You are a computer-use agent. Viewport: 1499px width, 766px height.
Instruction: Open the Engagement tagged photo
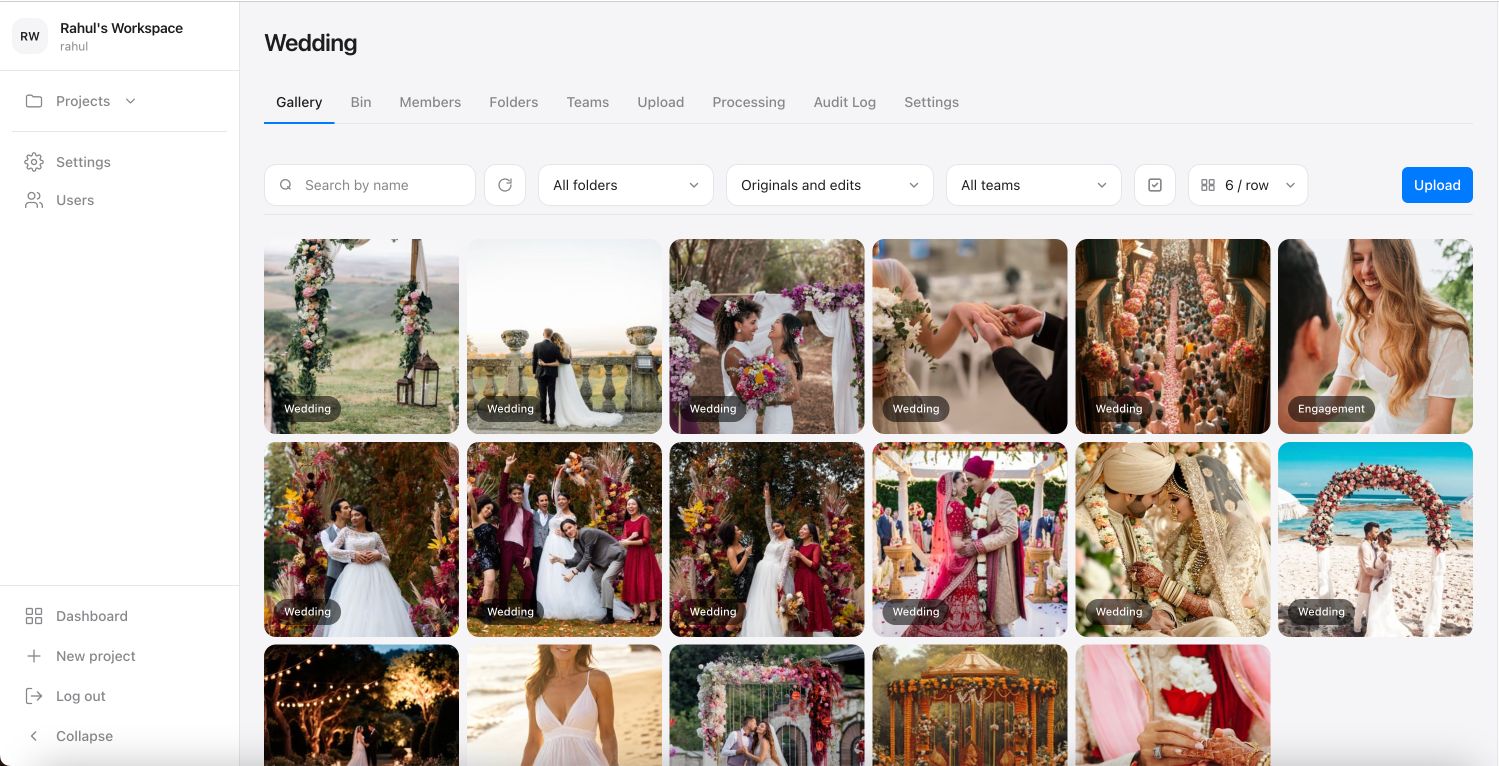(x=1376, y=336)
